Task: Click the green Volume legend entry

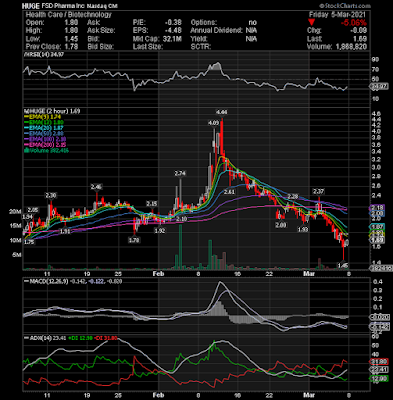Action: [47, 150]
